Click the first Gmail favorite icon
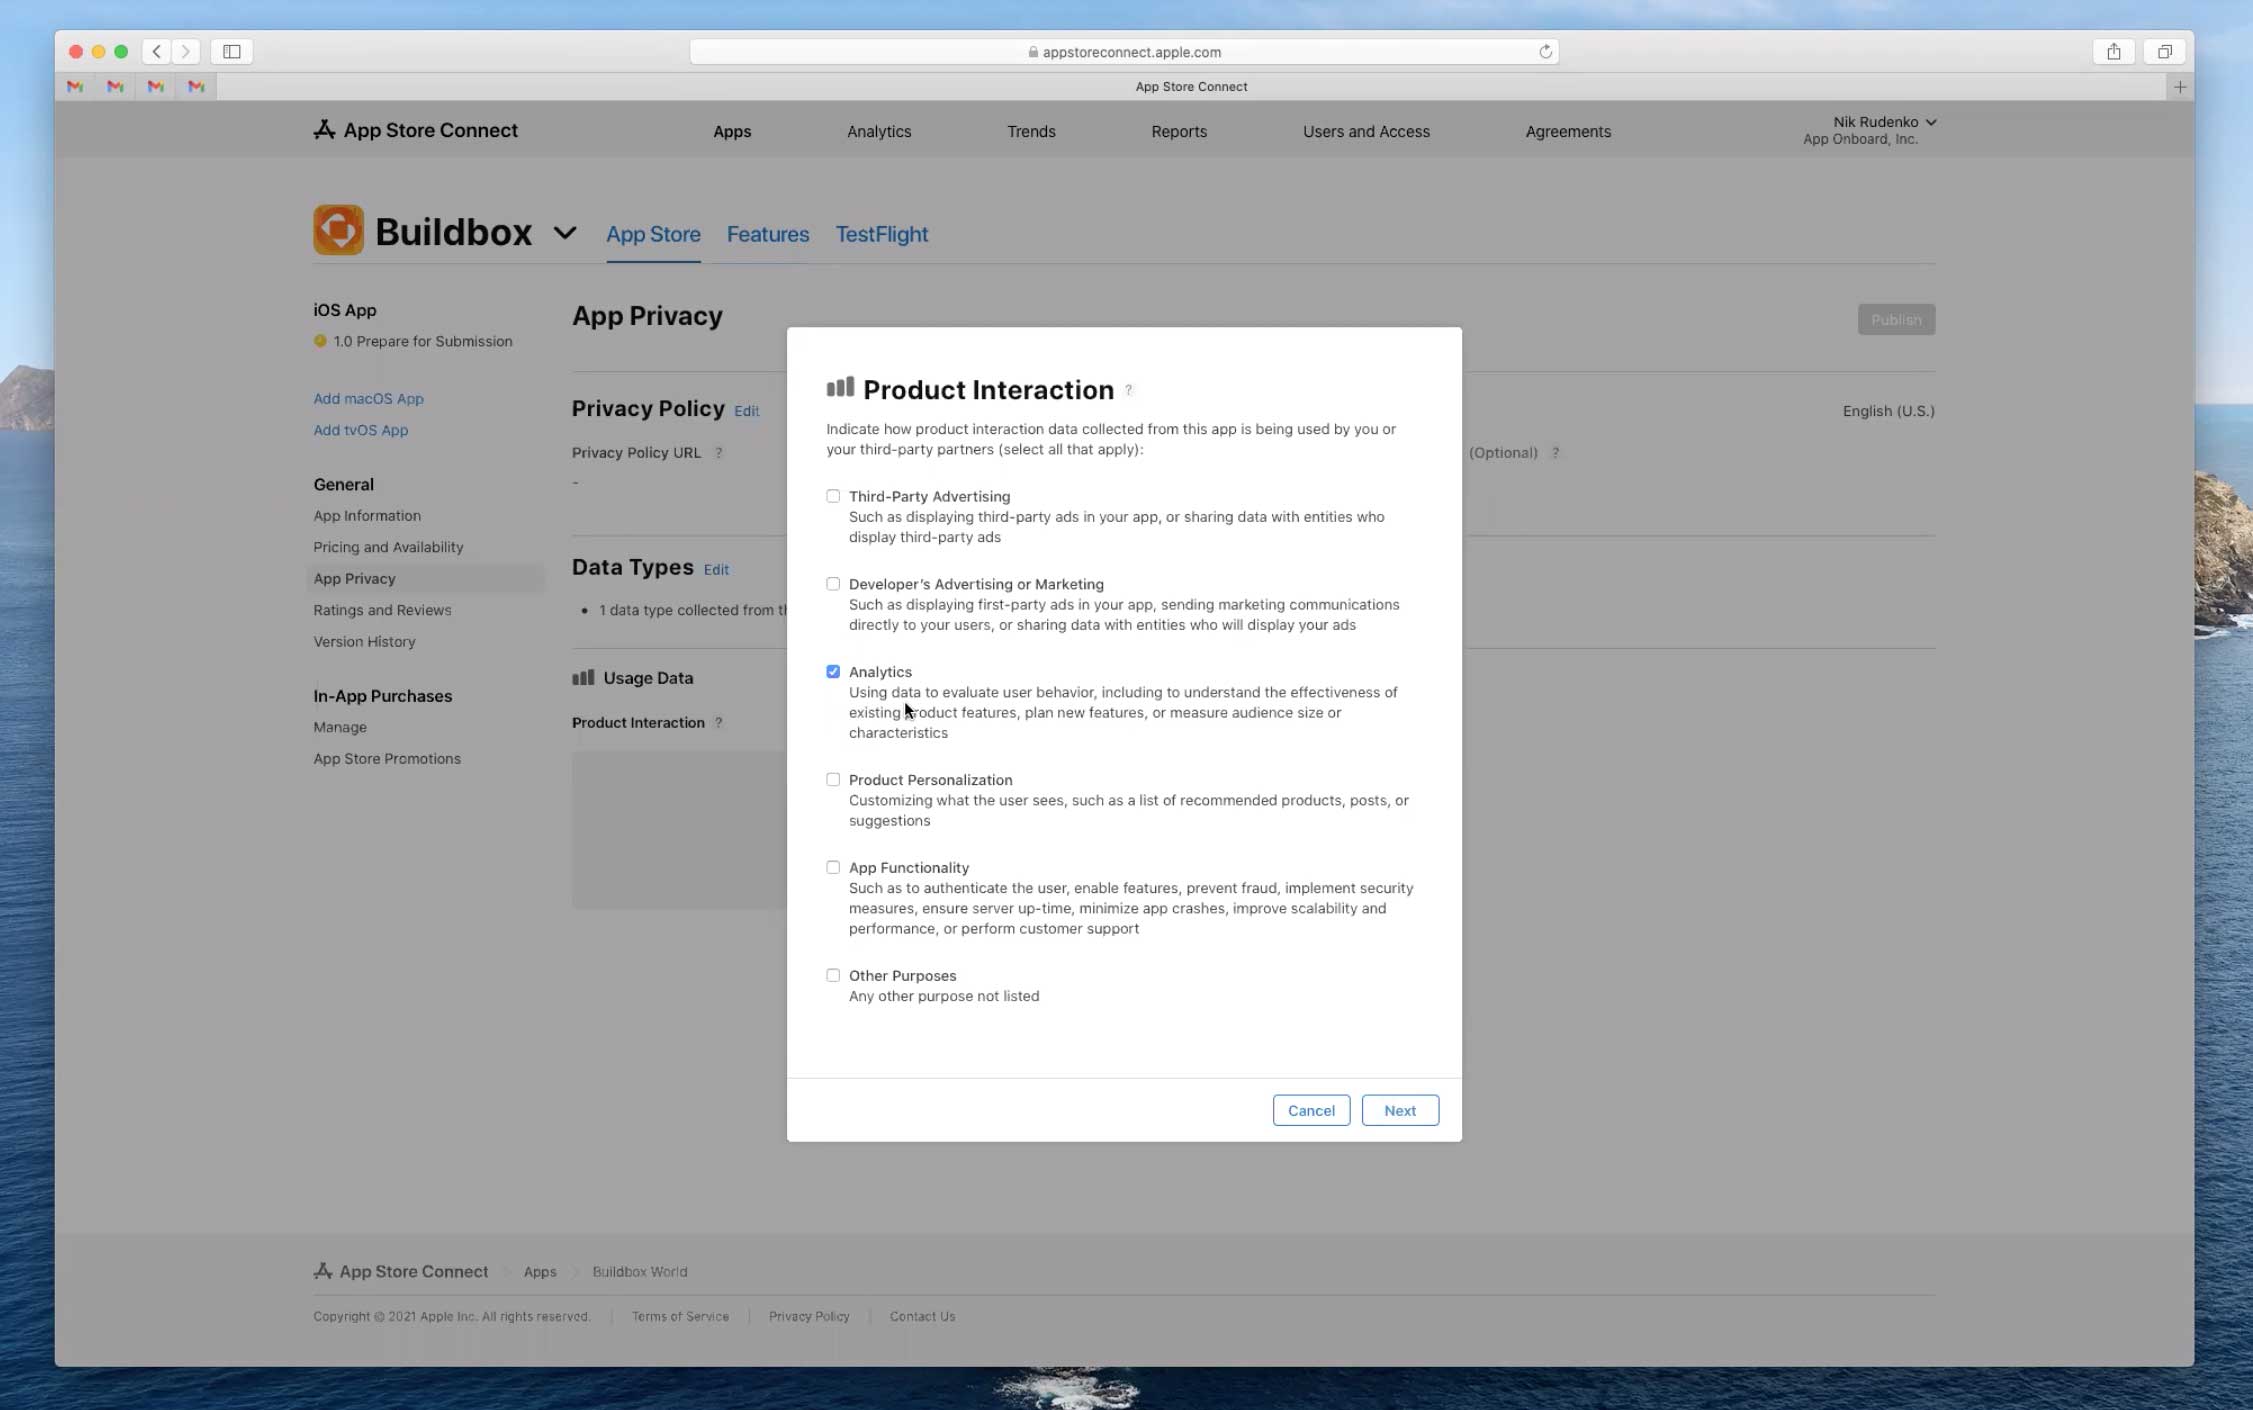Screen dimensions: 2253x1410 pyautogui.click(x=75, y=87)
